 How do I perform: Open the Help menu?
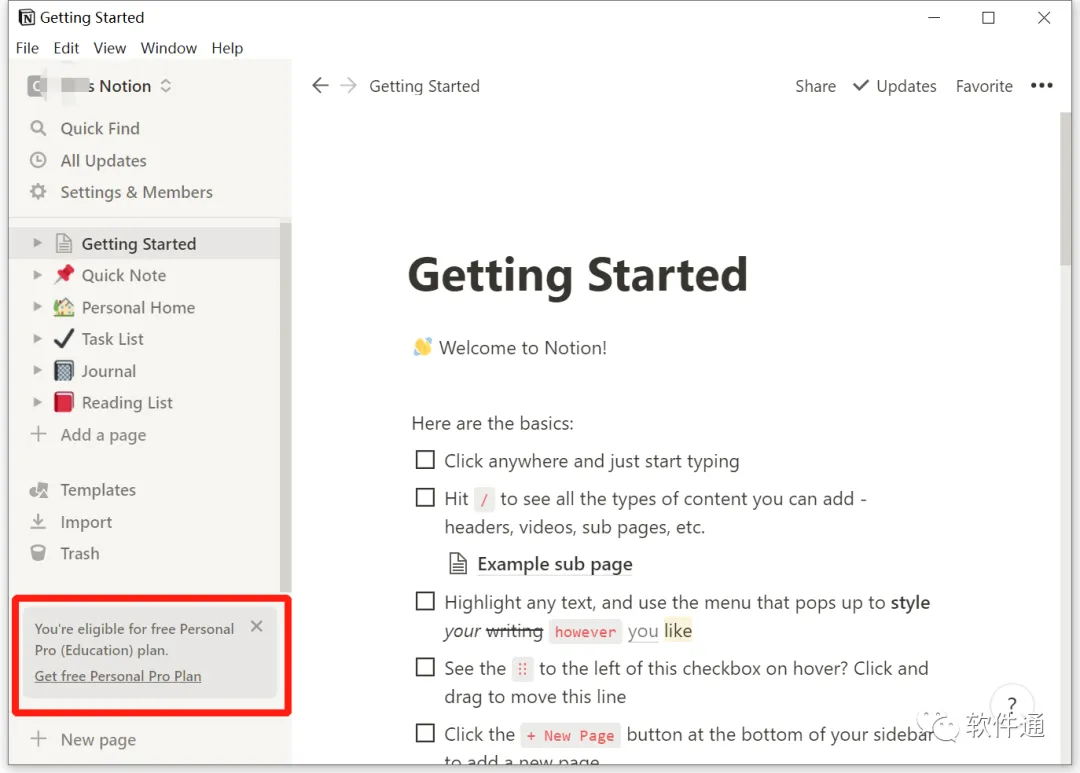click(227, 48)
